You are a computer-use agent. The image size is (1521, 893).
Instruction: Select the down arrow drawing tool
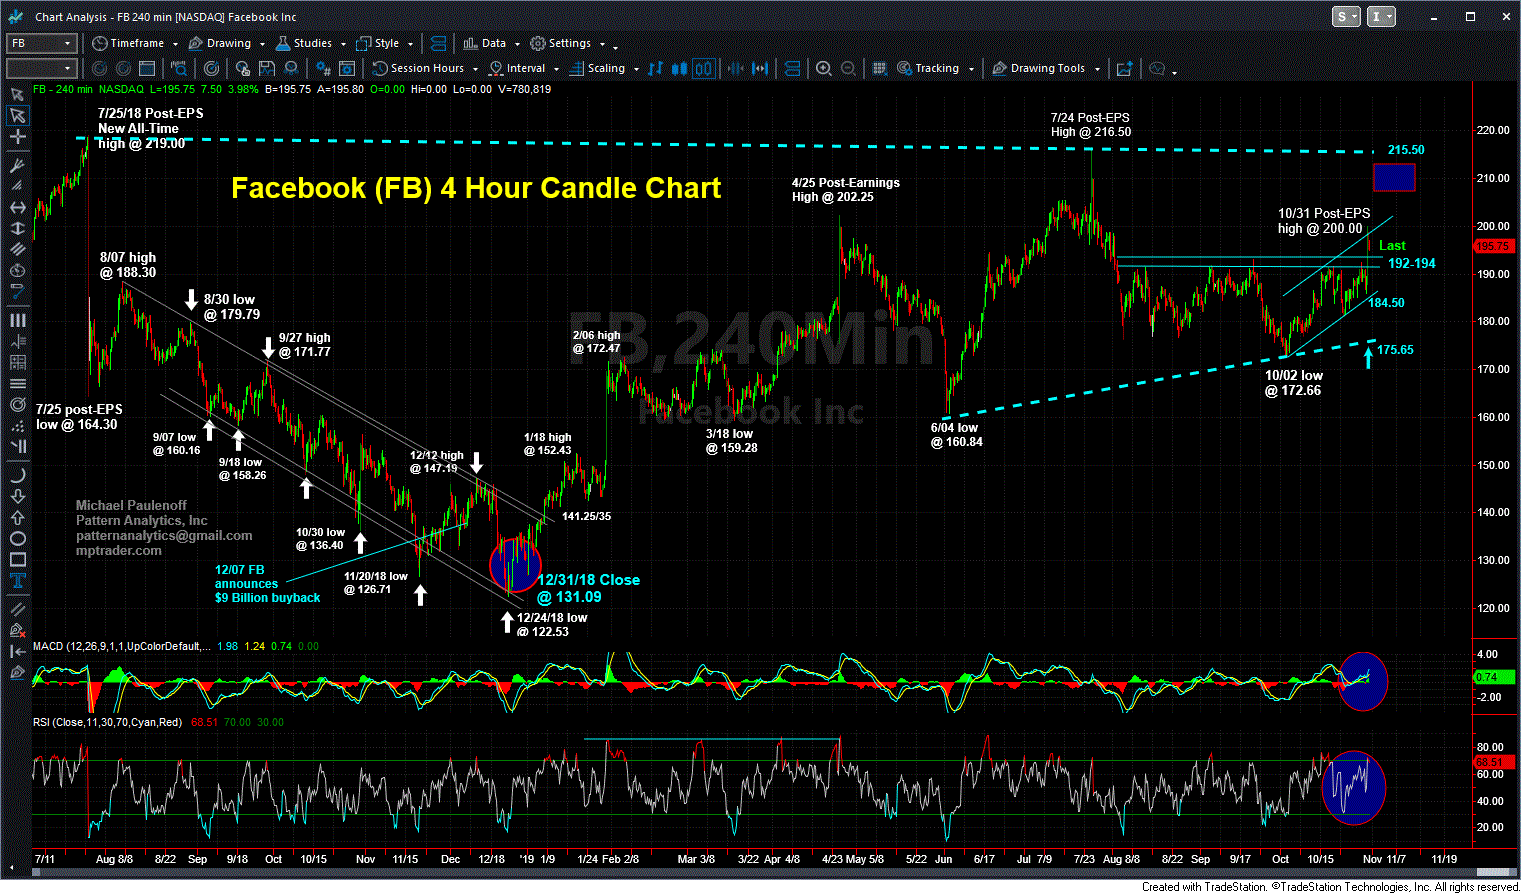point(17,496)
